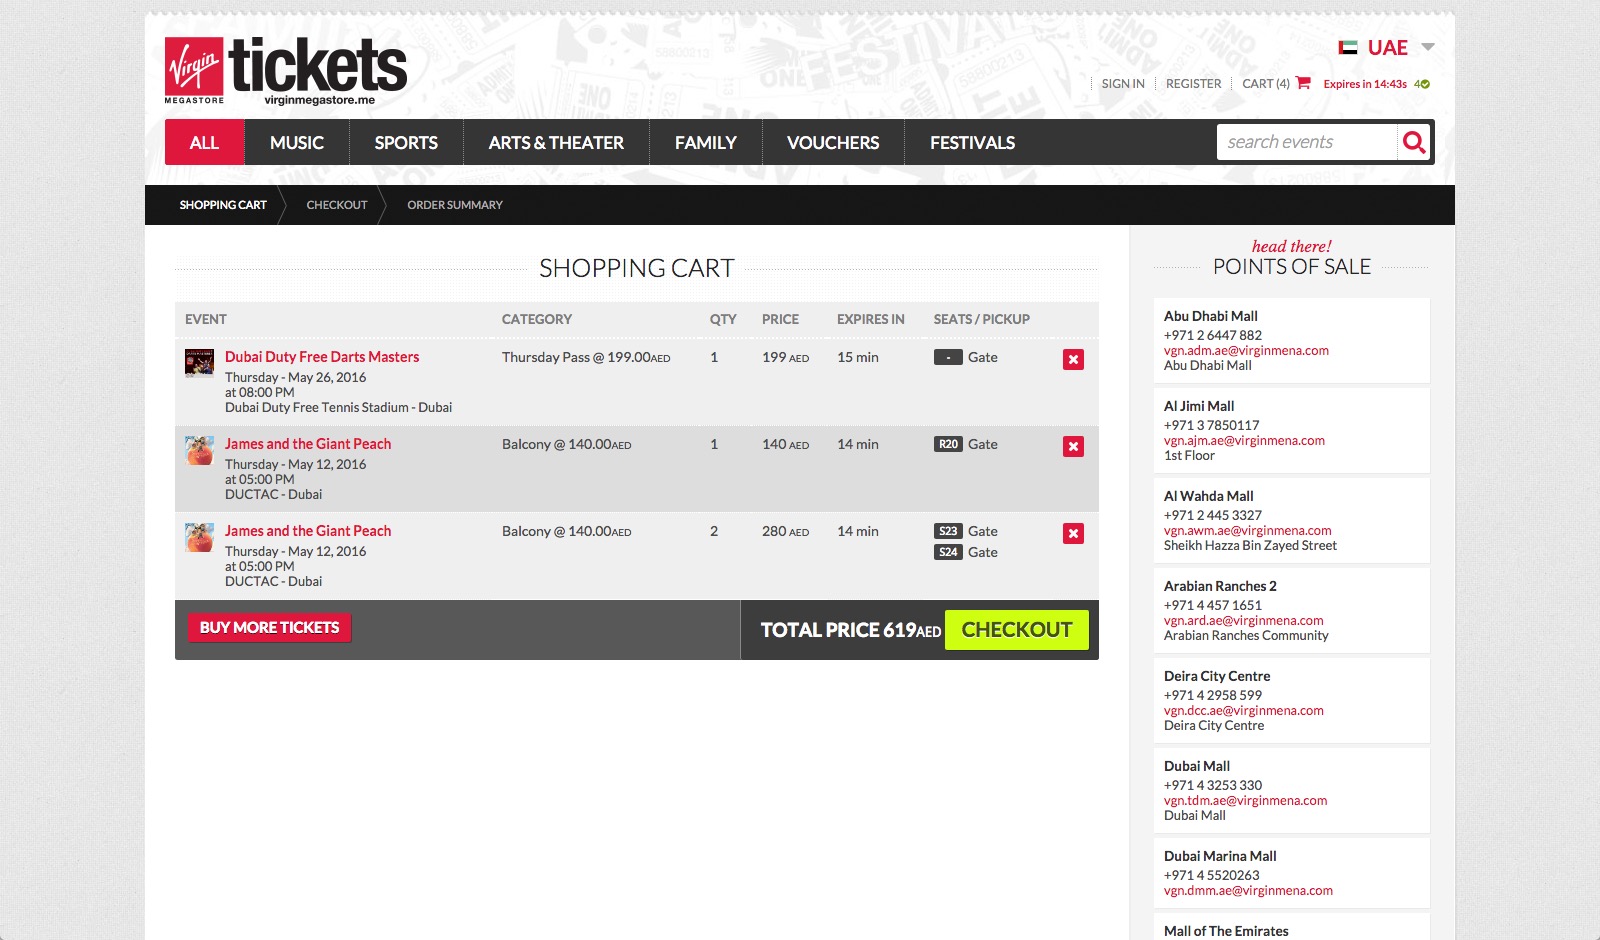Focus the search events input field
The image size is (1600, 940).
pos(1305,143)
